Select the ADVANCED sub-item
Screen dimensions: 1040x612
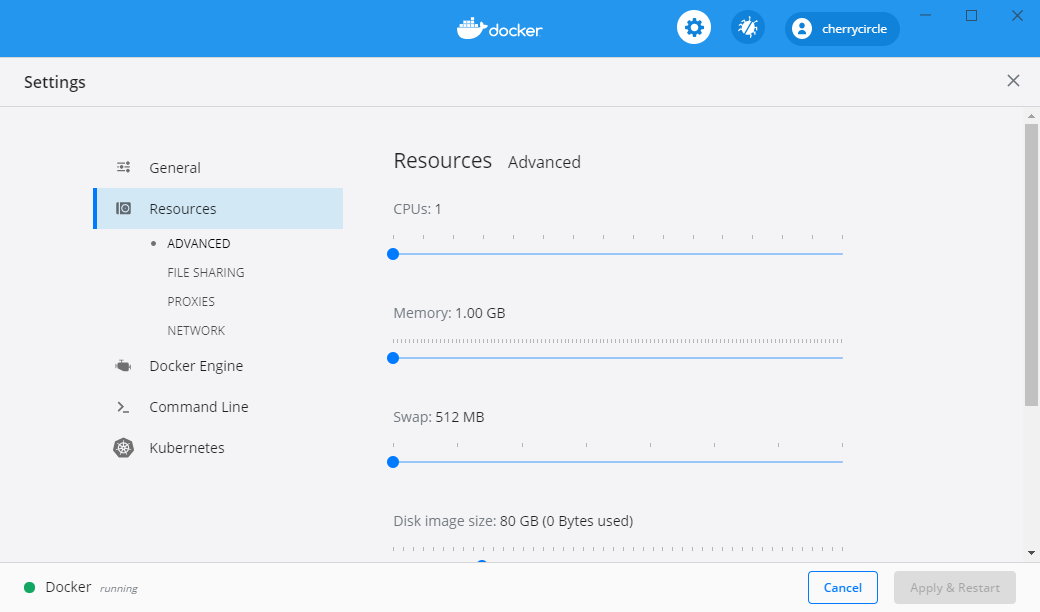[x=198, y=243]
